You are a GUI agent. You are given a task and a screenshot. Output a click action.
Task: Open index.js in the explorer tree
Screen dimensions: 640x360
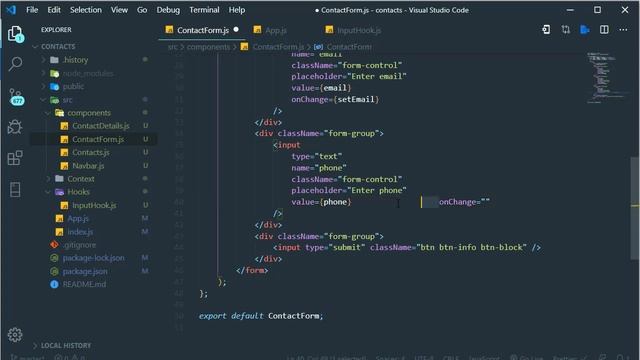click(80, 232)
